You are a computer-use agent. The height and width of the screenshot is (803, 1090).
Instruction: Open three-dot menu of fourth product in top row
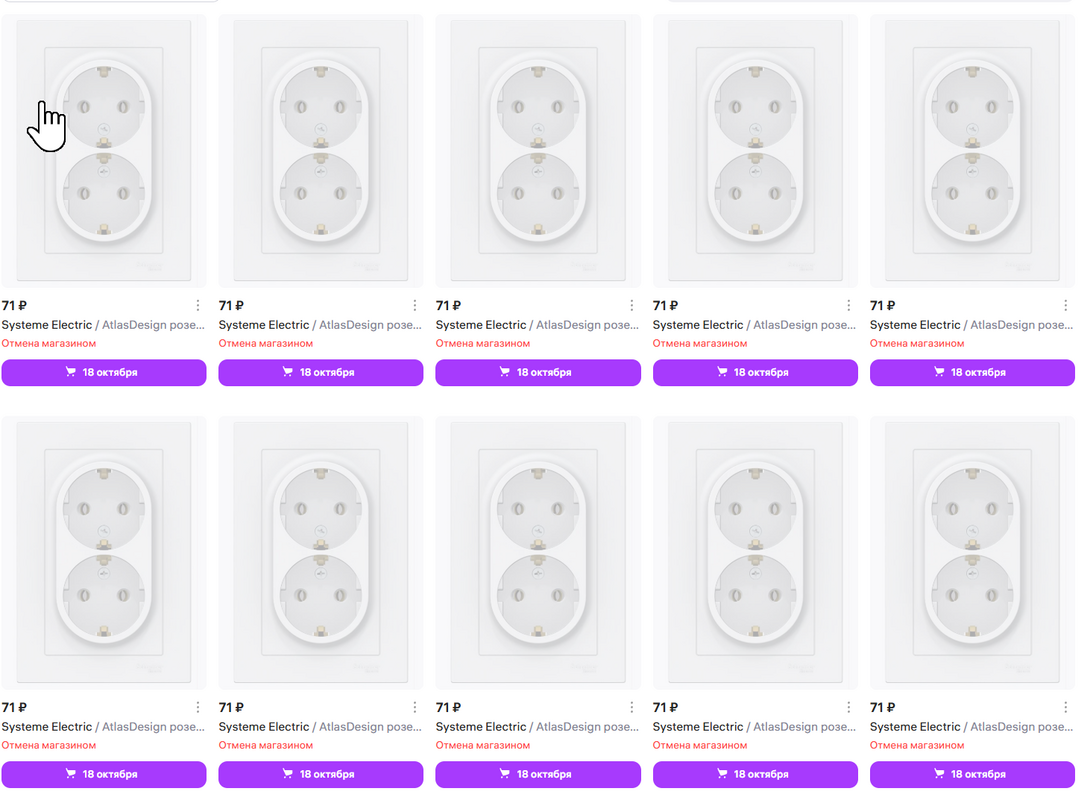(849, 306)
